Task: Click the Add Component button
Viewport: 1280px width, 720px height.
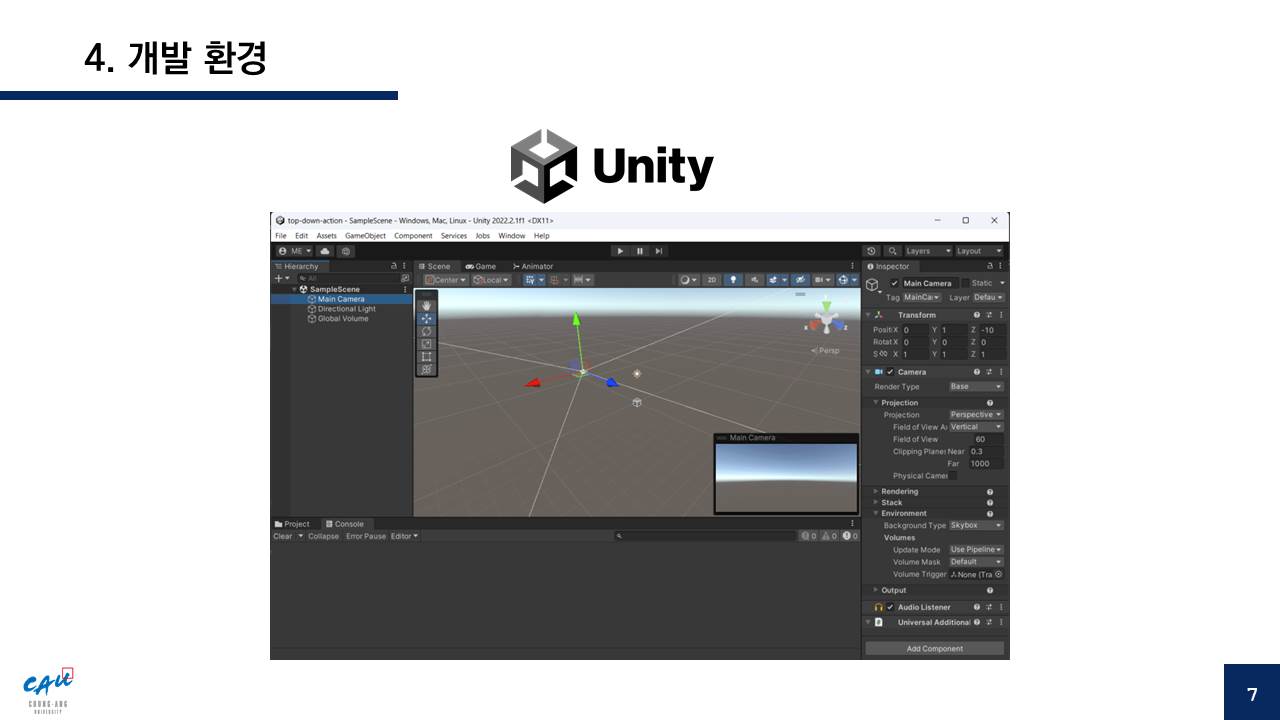Action: (x=934, y=648)
